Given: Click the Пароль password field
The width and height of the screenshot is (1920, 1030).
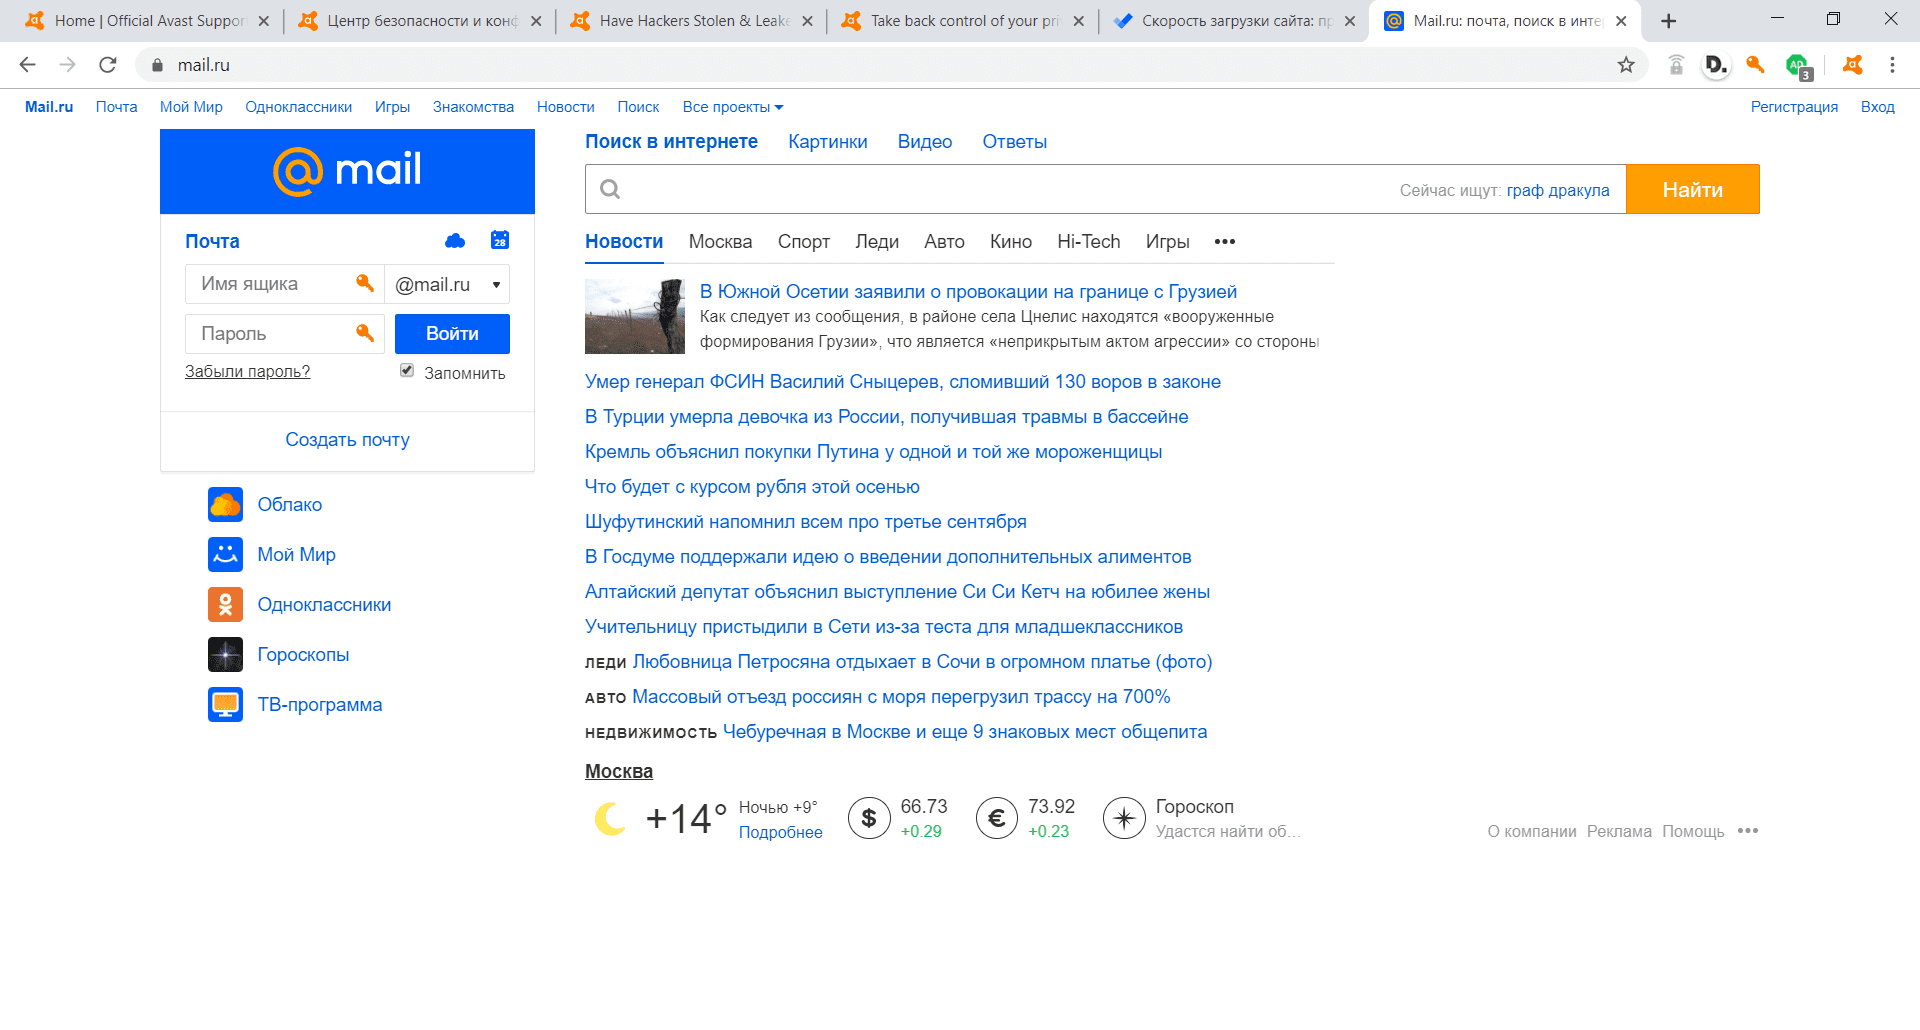Looking at the screenshot, I should coord(285,334).
